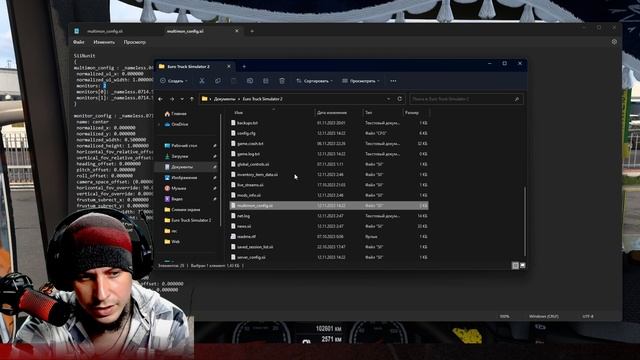Click the pin icon next to Загрузки

pyautogui.click(x=215, y=156)
